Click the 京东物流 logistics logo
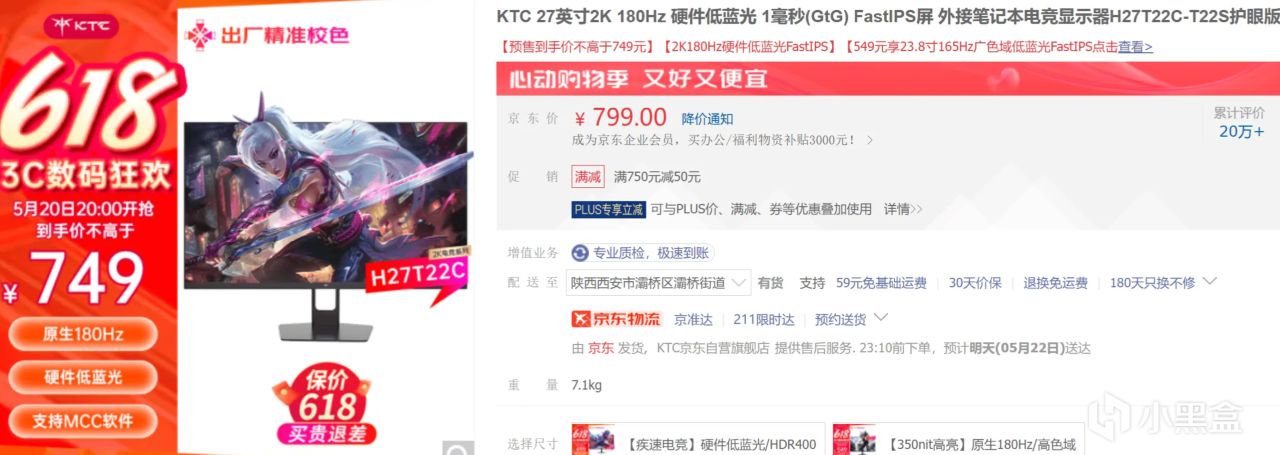This screenshot has width=1280, height=455. pos(616,319)
